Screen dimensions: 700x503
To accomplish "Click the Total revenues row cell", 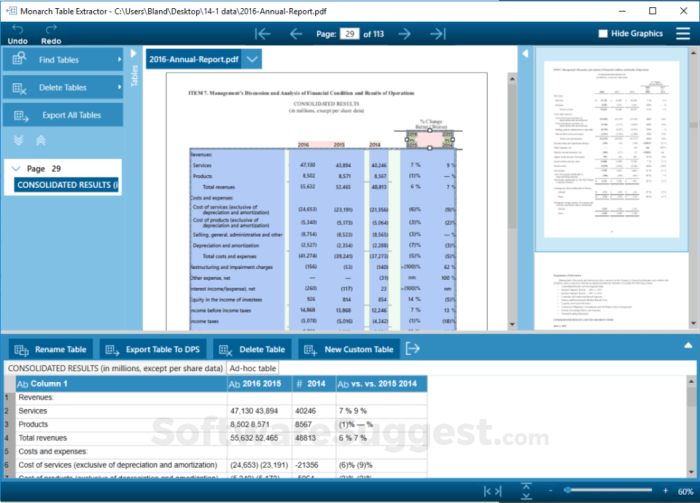I will pos(121,438).
